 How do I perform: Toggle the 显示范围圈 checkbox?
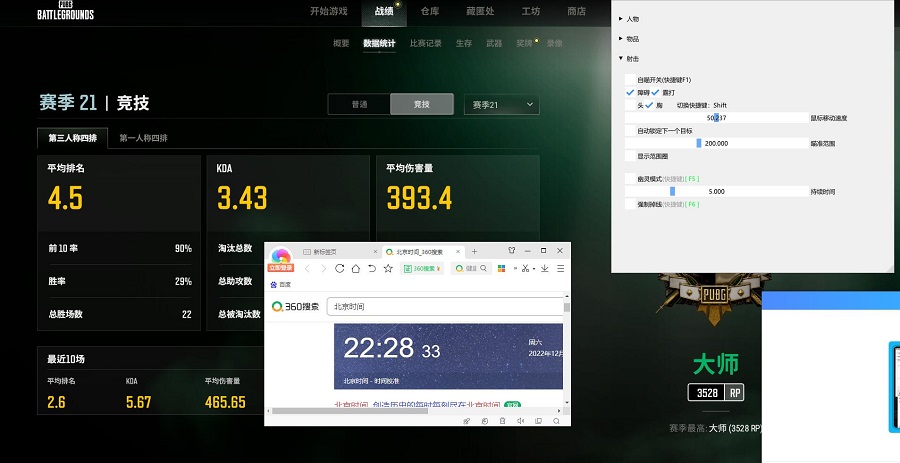[630, 156]
